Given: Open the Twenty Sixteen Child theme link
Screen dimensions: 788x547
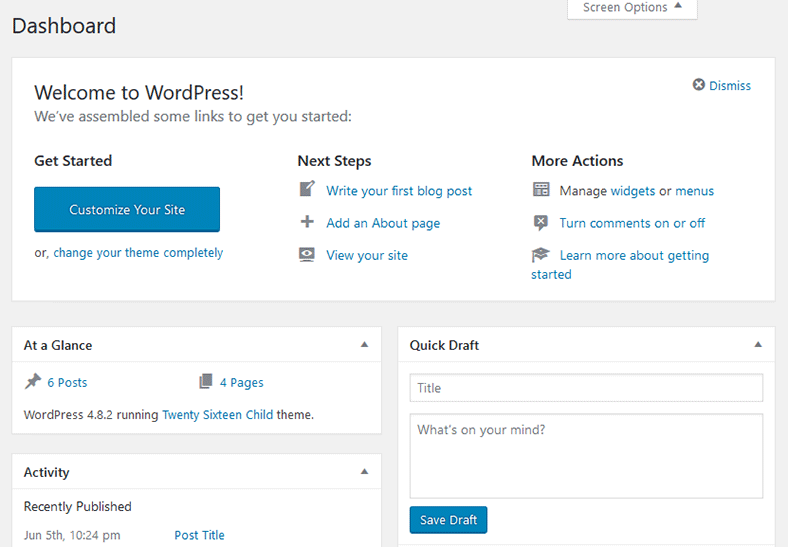Looking at the screenshot, I should point(218,415).
